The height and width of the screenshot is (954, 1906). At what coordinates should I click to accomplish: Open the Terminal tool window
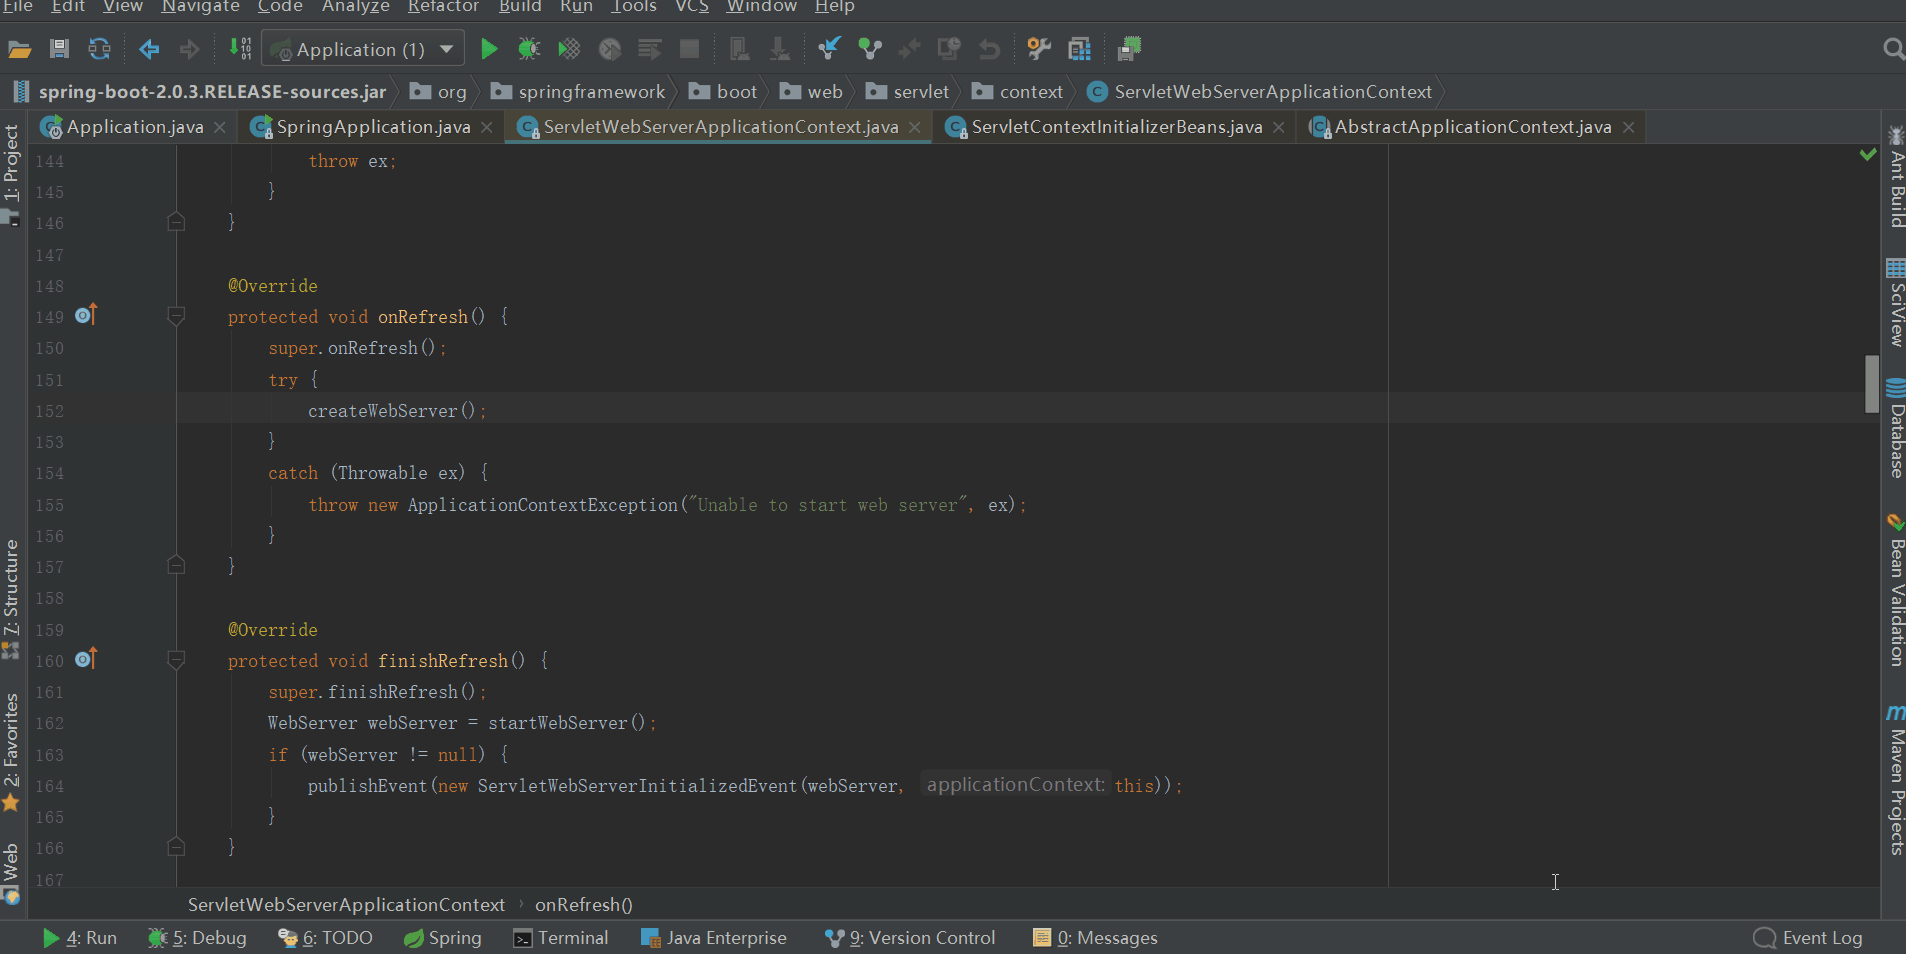pyautogui.click(x=561, y=938)
